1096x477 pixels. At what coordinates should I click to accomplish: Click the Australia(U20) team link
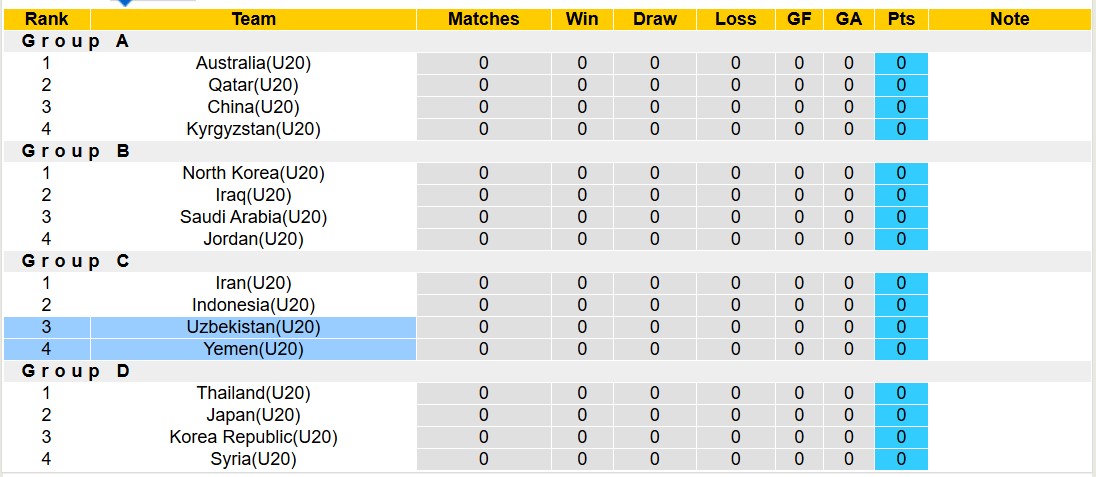coord(253,63)
